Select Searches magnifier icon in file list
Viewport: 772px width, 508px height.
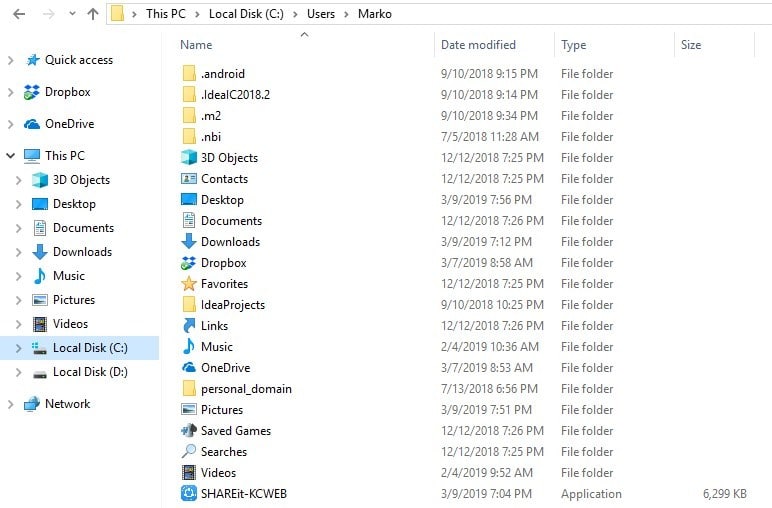189,451
